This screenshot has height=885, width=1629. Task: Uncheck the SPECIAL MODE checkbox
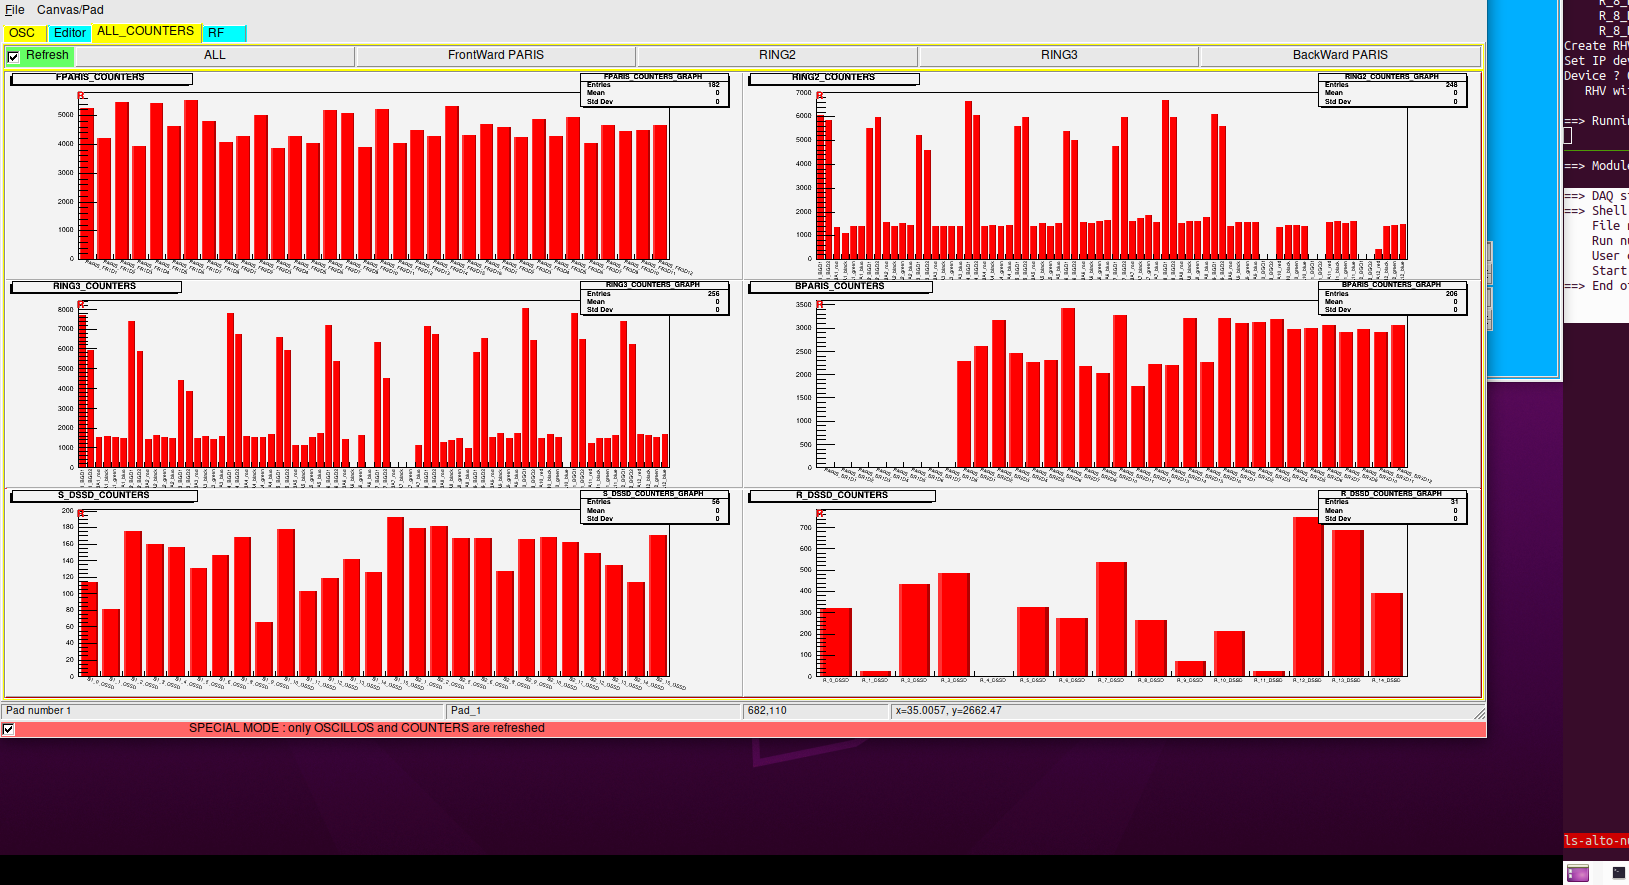9,729
